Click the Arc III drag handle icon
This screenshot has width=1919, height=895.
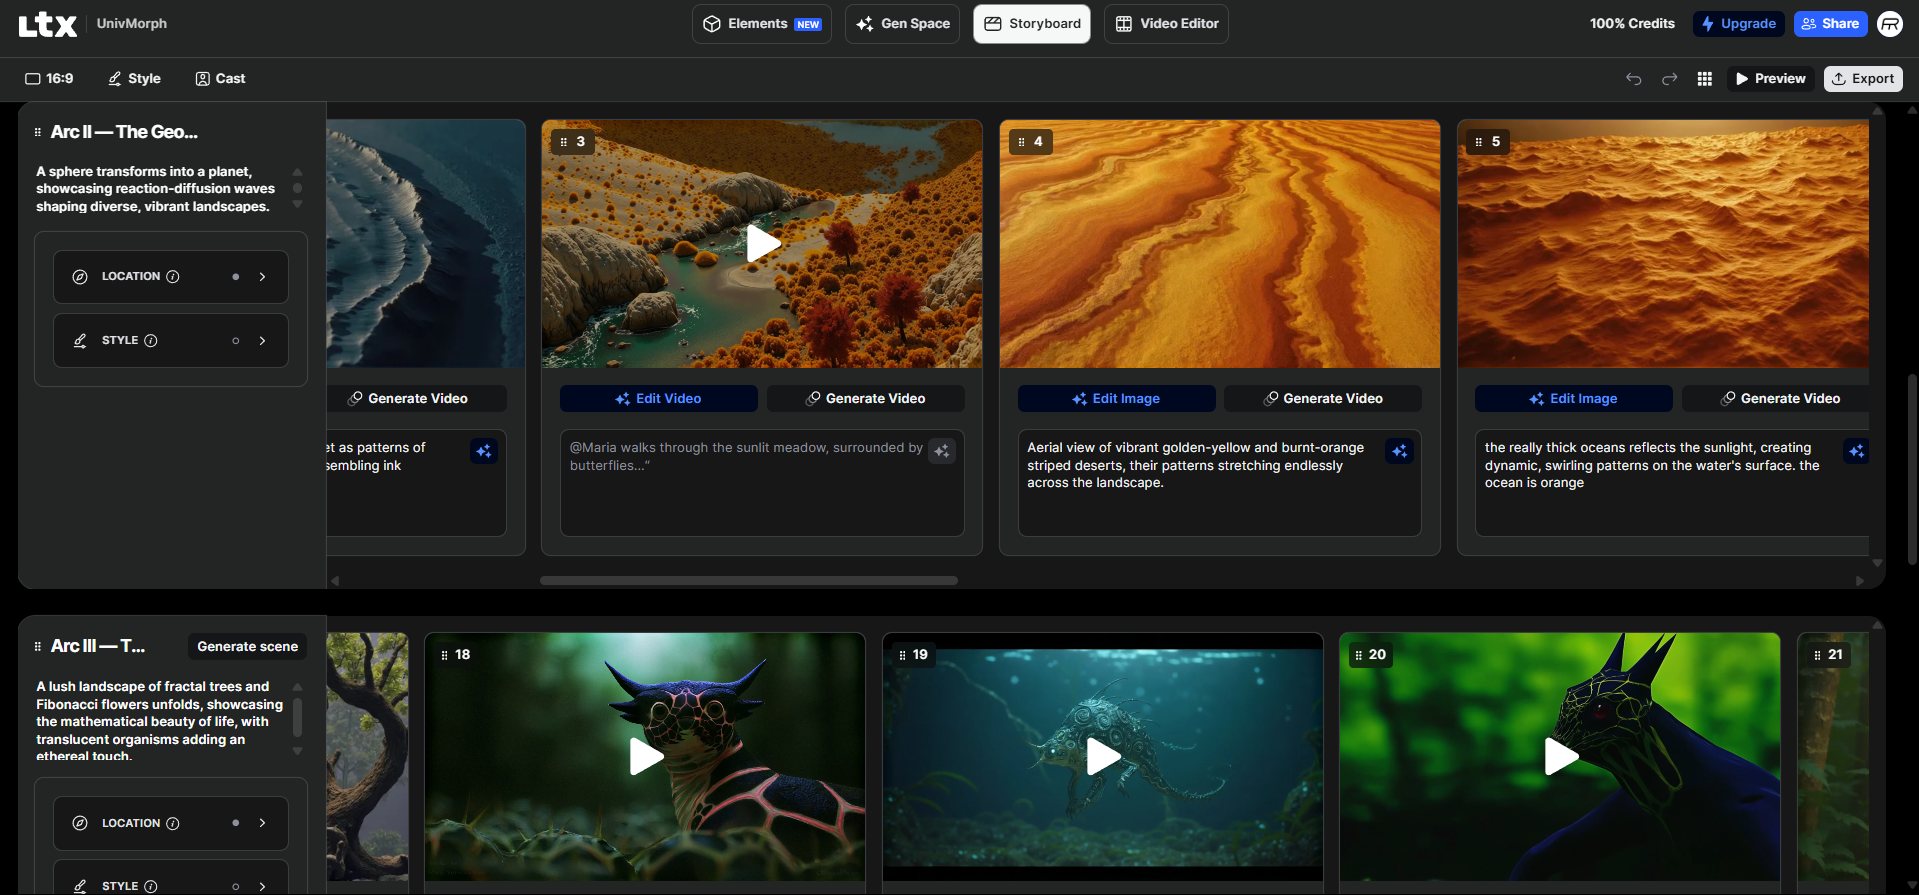38,646
